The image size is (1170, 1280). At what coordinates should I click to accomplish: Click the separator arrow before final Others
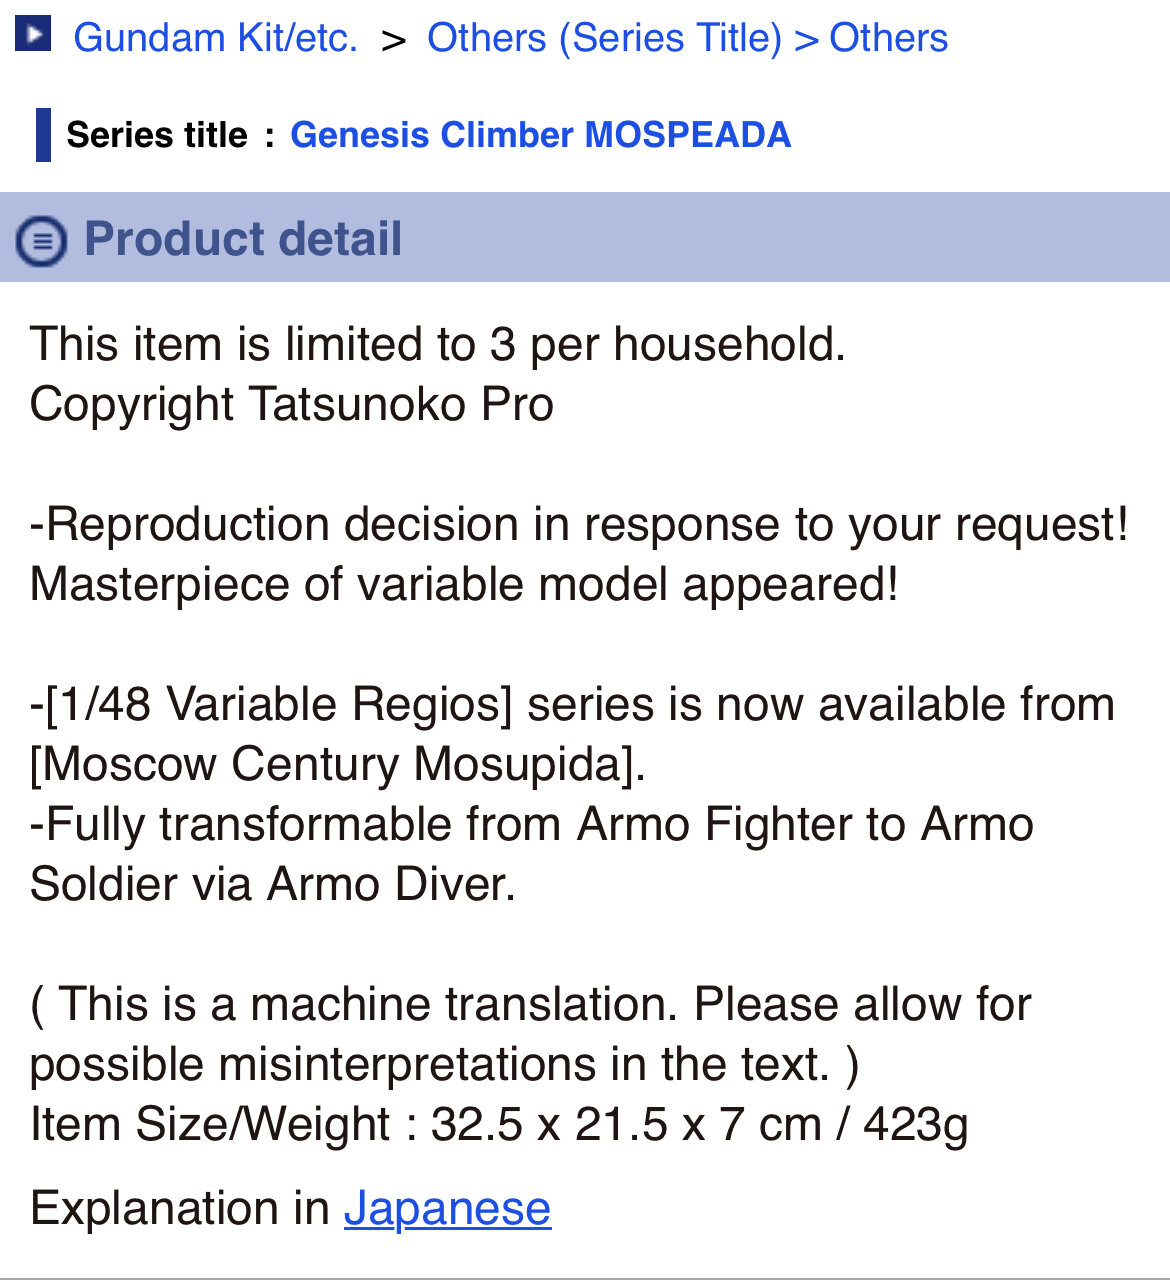tap(806, 41)
